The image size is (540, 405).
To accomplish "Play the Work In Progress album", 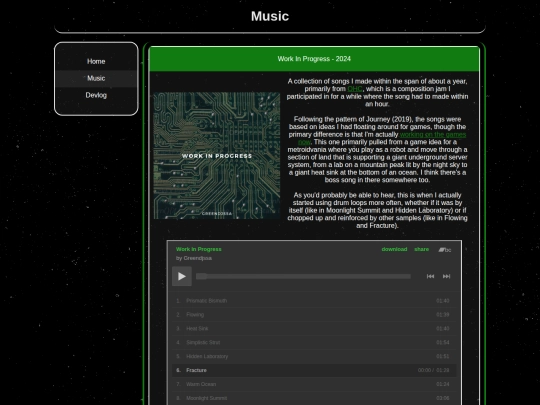I will [x=182, y=276].
